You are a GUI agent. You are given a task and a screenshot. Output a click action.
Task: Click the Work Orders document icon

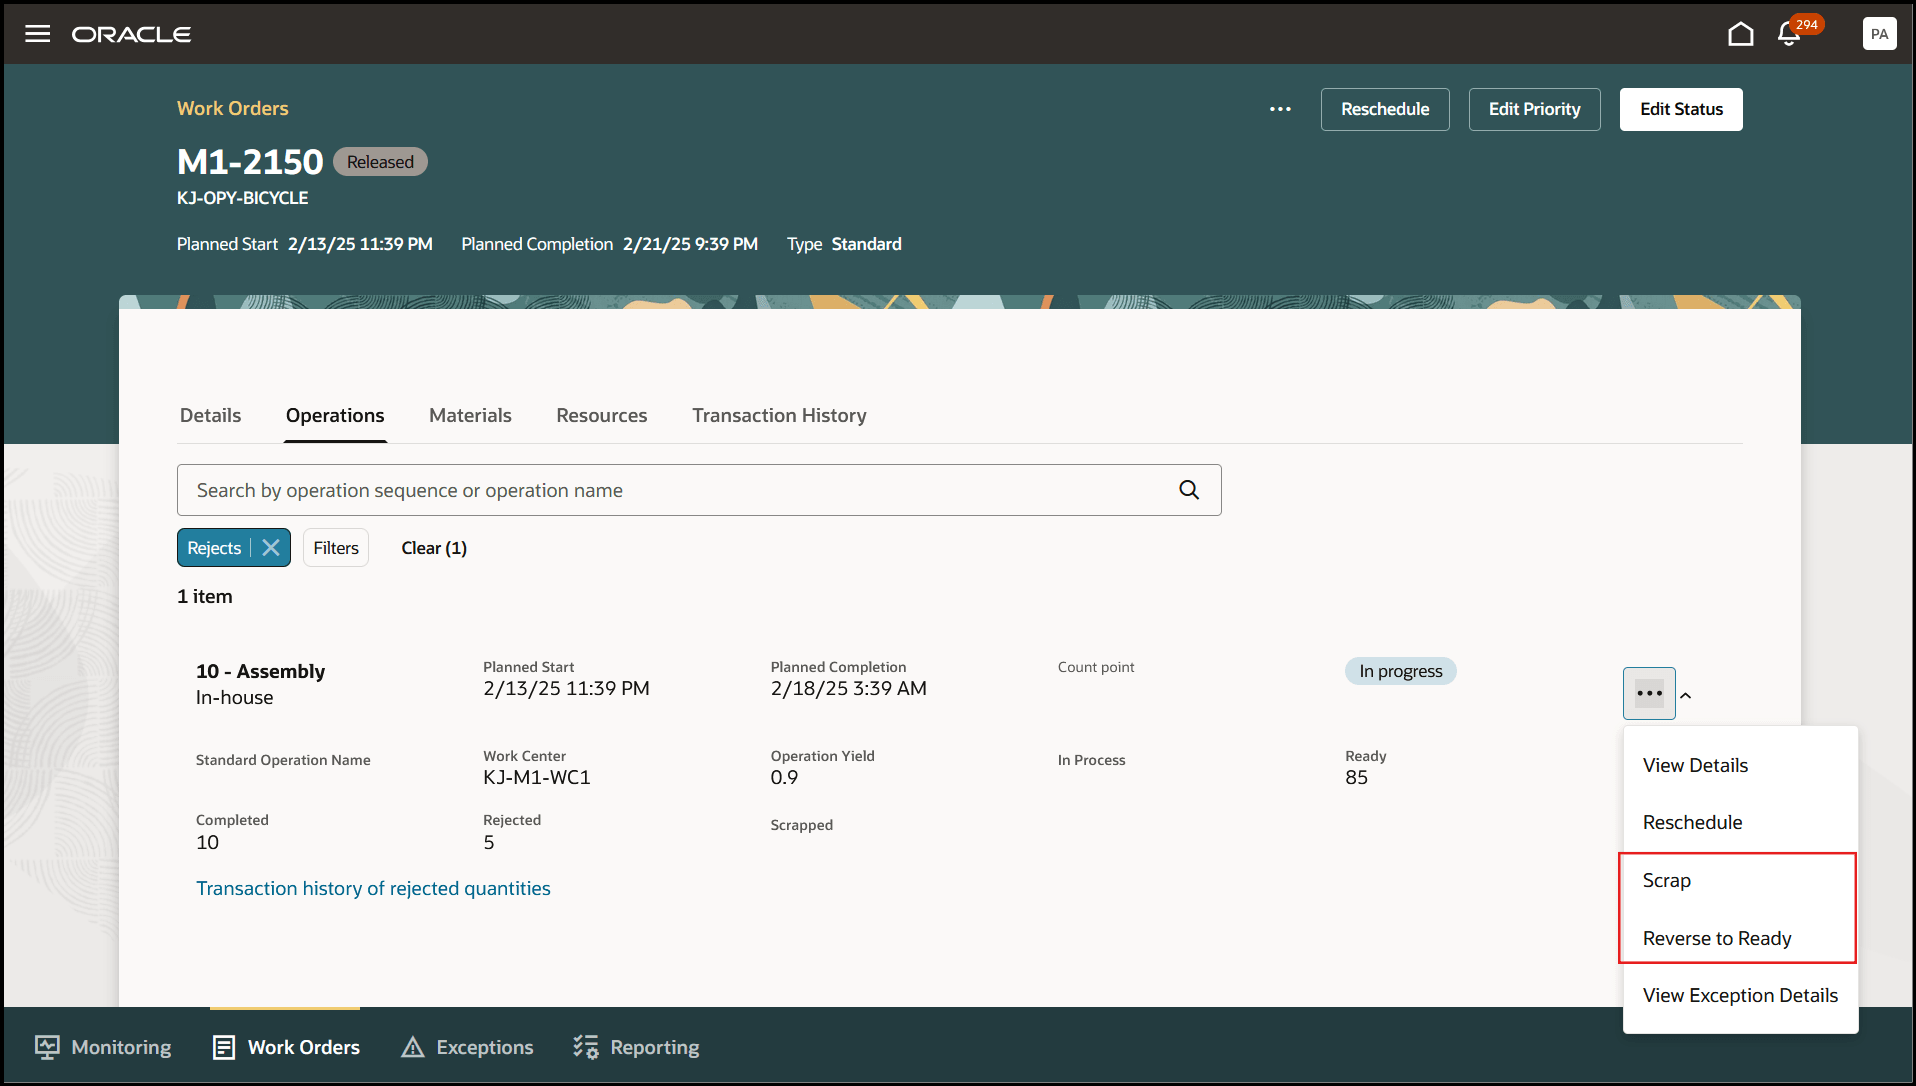[224, 1047]
